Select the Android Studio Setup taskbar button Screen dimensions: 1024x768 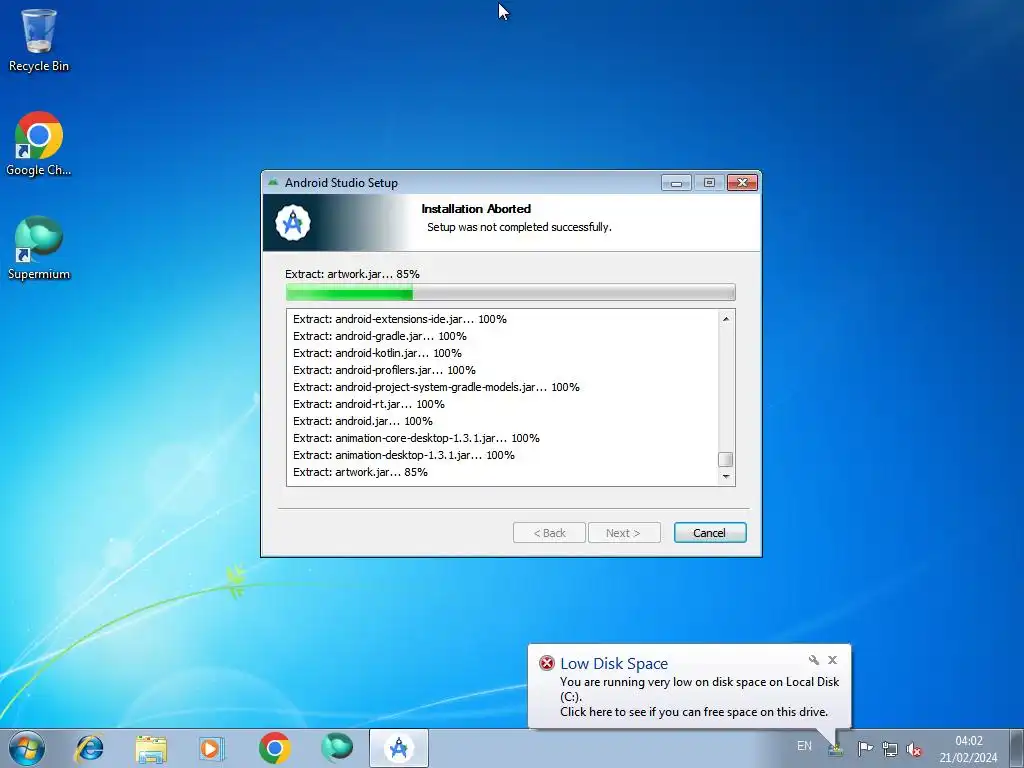pyautogui.click(x=399, y=748)
